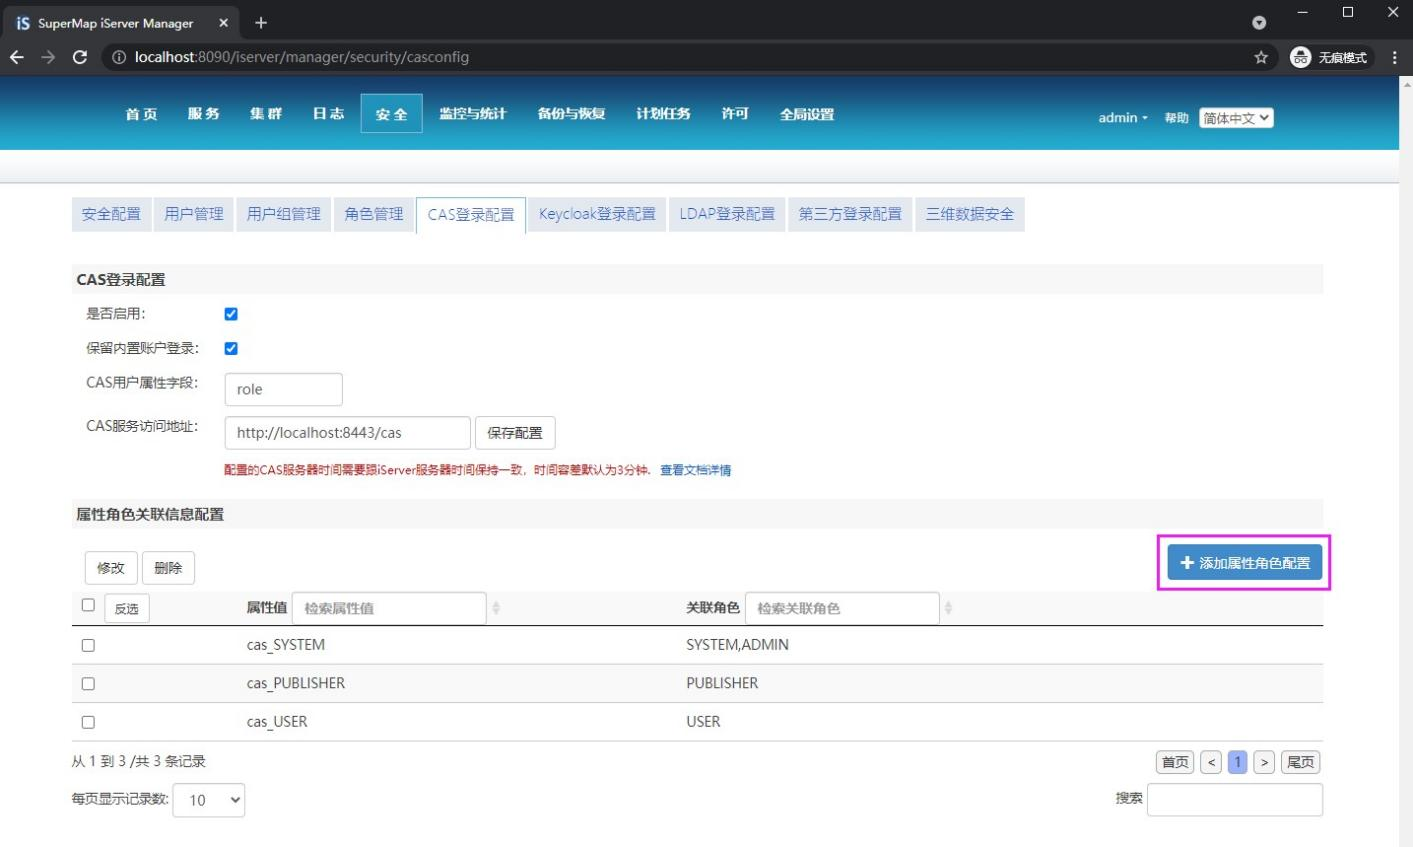Toggle the 是否启用 checkbox
The height and width of the screenshot is (847, 1413).
point(231,314)
